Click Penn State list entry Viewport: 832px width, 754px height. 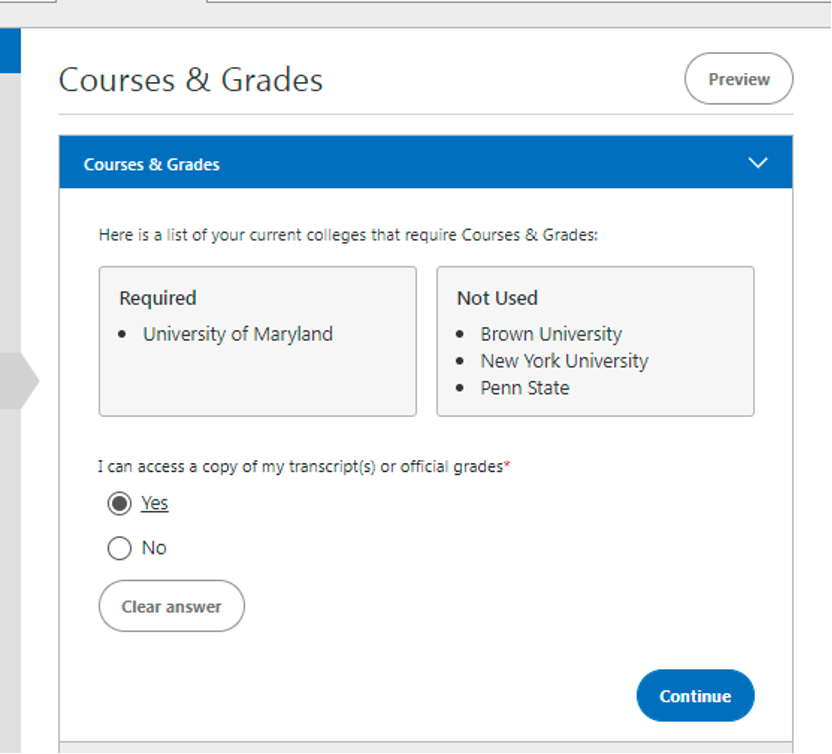tap(525, 388)
